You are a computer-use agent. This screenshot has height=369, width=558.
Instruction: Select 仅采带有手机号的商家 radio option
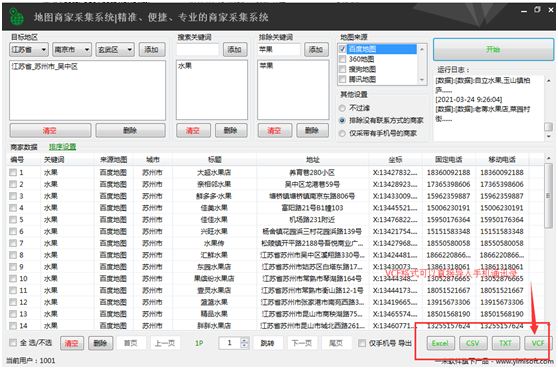pyautogui.click(x=342, y=133)
